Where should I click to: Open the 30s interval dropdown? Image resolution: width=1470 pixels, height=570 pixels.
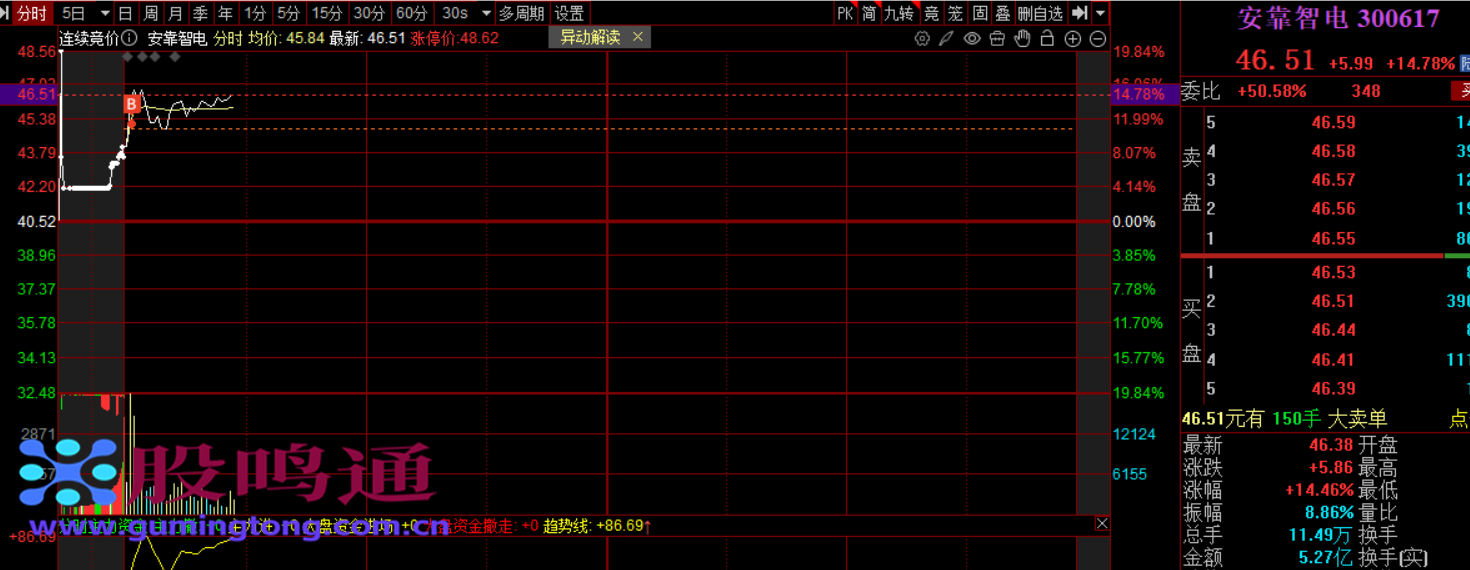pos(486,13)
